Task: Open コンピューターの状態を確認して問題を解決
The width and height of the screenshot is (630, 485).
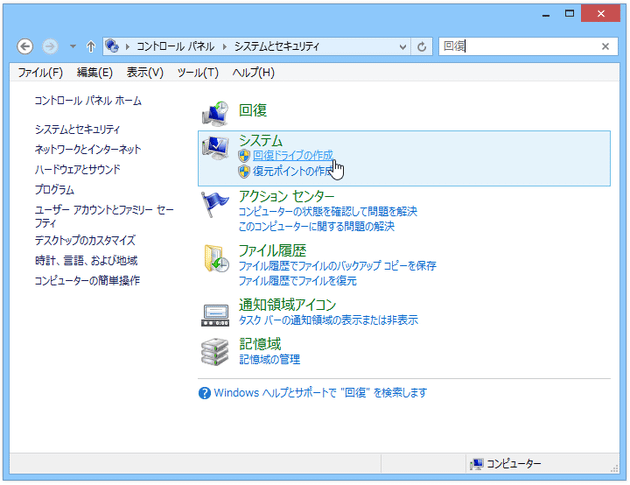Action: [328, 211]
